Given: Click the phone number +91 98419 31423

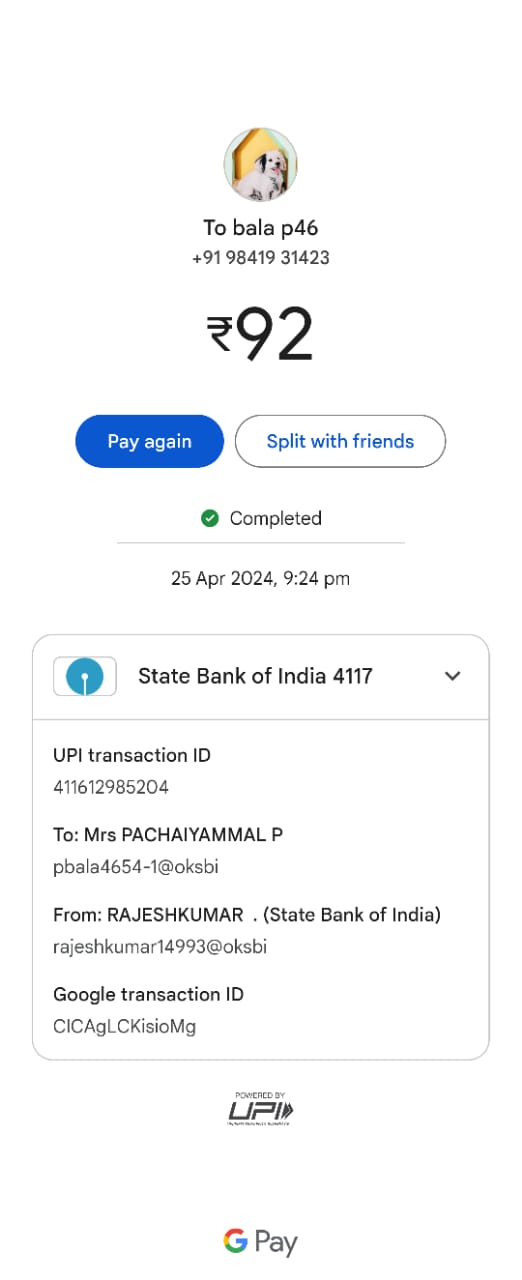Looking at the screenshot, I should pos(261,258).
